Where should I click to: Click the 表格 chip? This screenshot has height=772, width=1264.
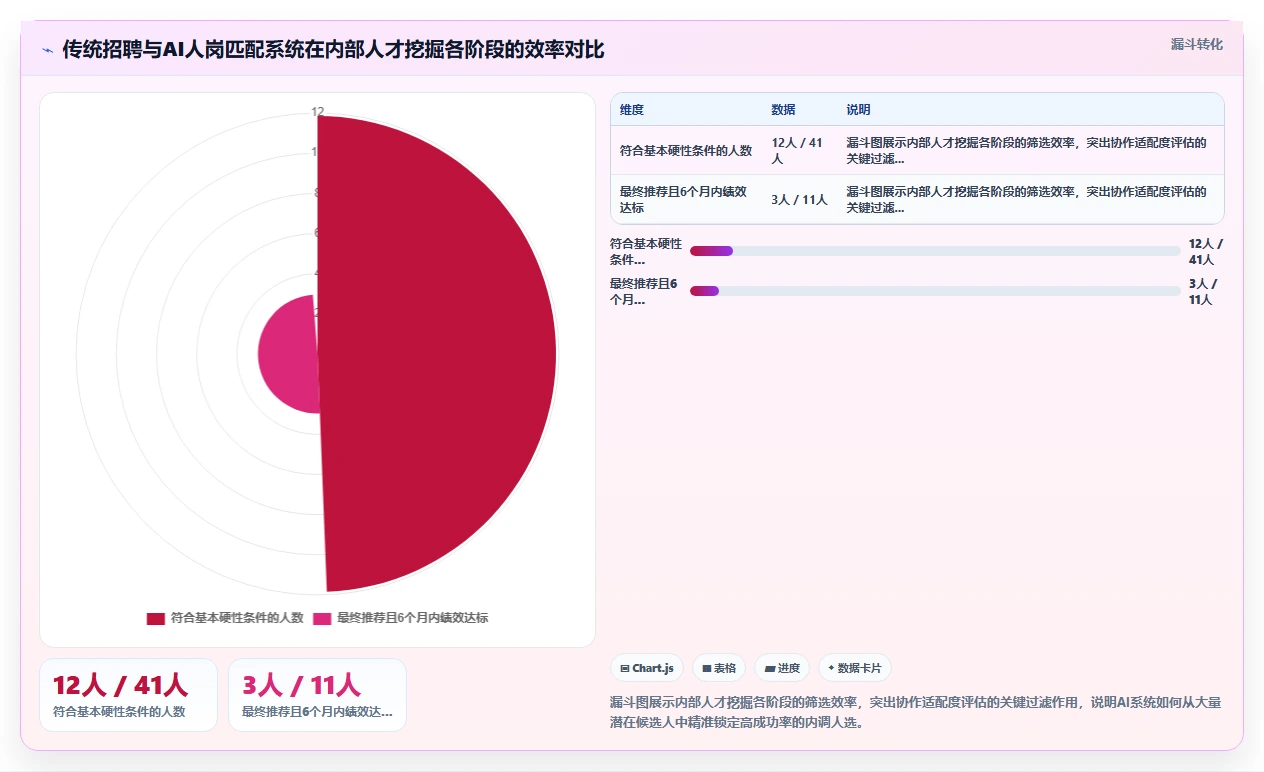point(719,668)
